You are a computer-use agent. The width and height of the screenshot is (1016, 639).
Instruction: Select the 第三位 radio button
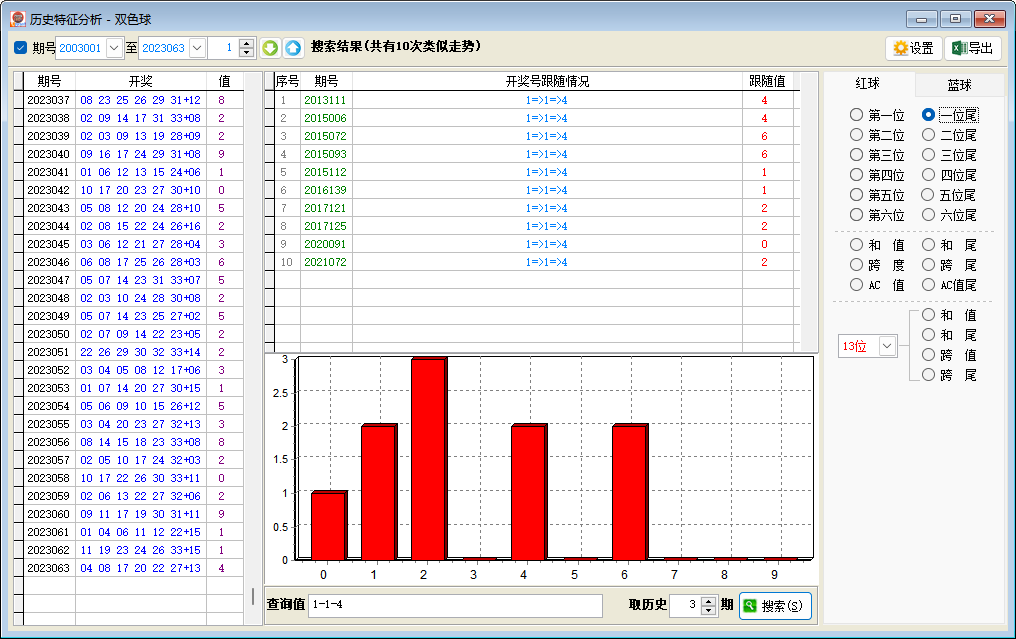tap(857, 155)
